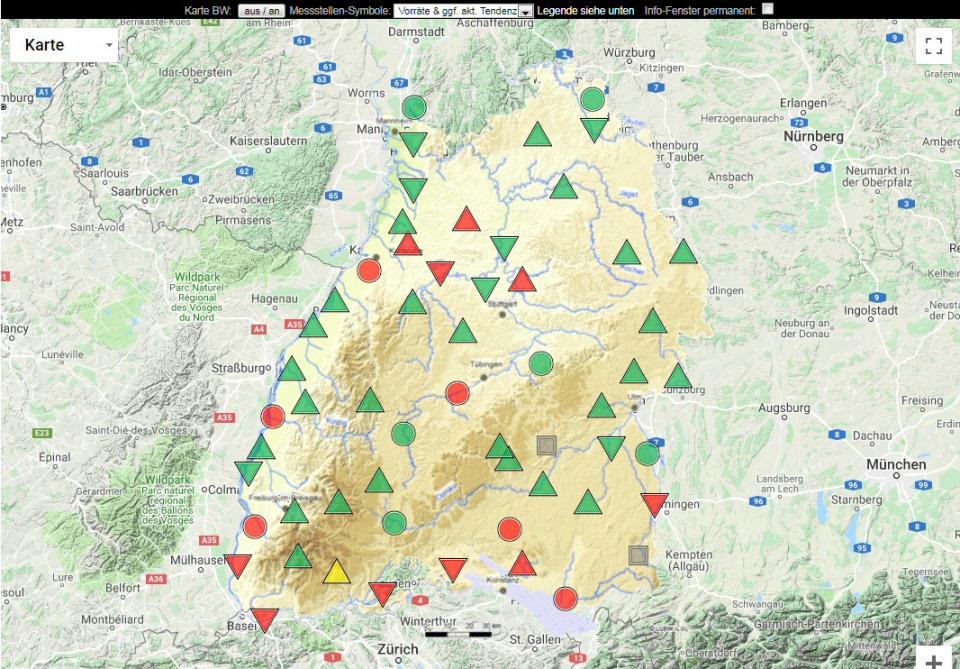The height and width of the screenshot is (669, 960).
Task: Toggle Karte BW overlay with aus/an
Action: pyautogui.click(x=262, y=10)
